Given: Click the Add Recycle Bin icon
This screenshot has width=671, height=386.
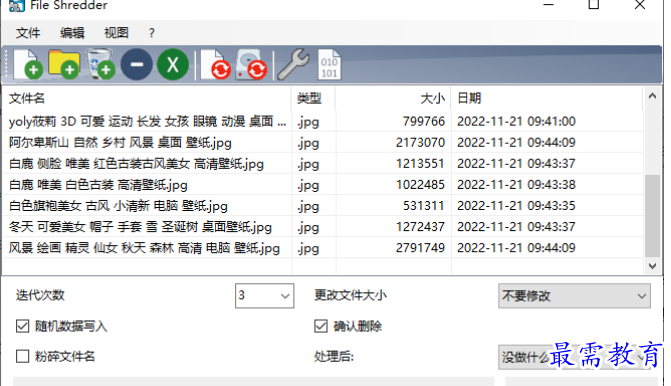Looking at the screenshot, I should pos(101,65).
